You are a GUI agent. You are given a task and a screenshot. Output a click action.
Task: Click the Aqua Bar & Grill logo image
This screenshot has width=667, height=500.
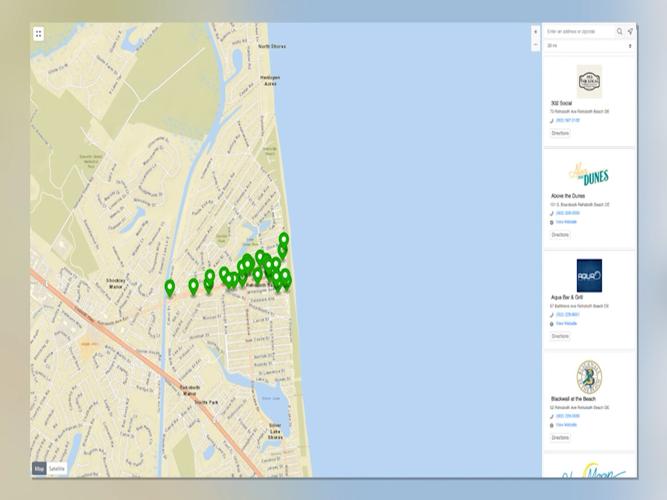[589, 275]
